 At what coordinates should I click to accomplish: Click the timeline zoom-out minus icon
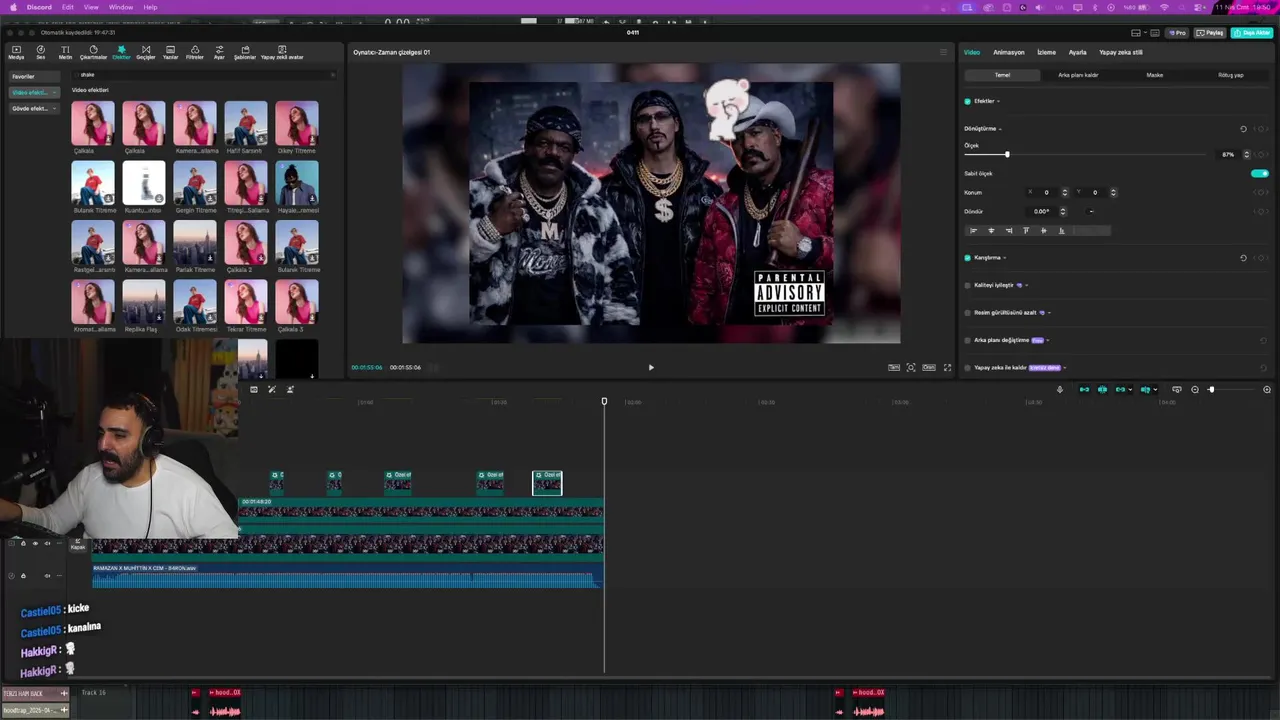point(1195,389)
